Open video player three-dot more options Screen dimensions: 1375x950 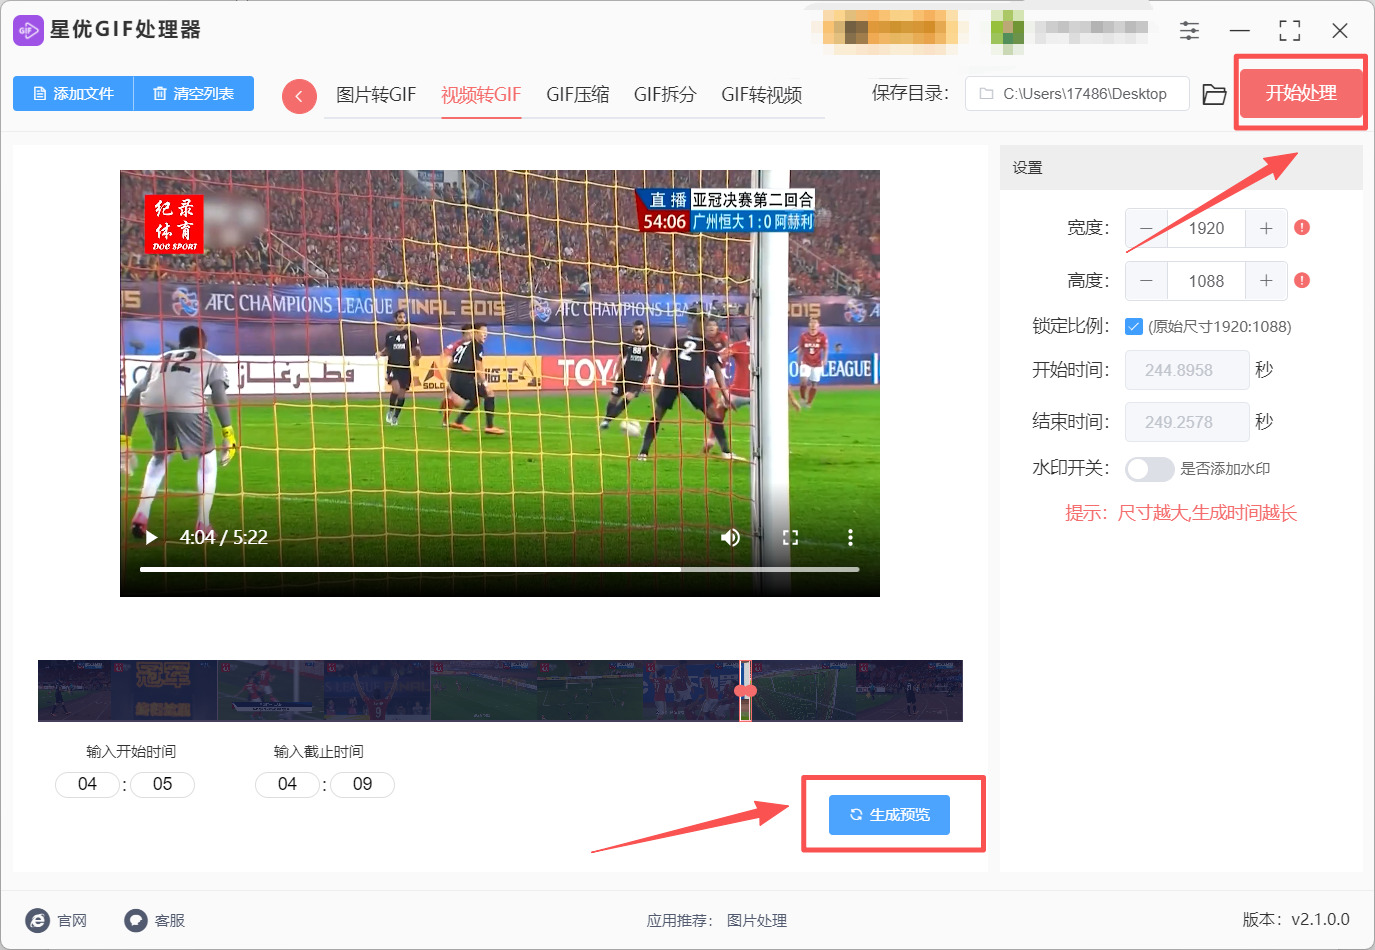(x=850, y=537)
